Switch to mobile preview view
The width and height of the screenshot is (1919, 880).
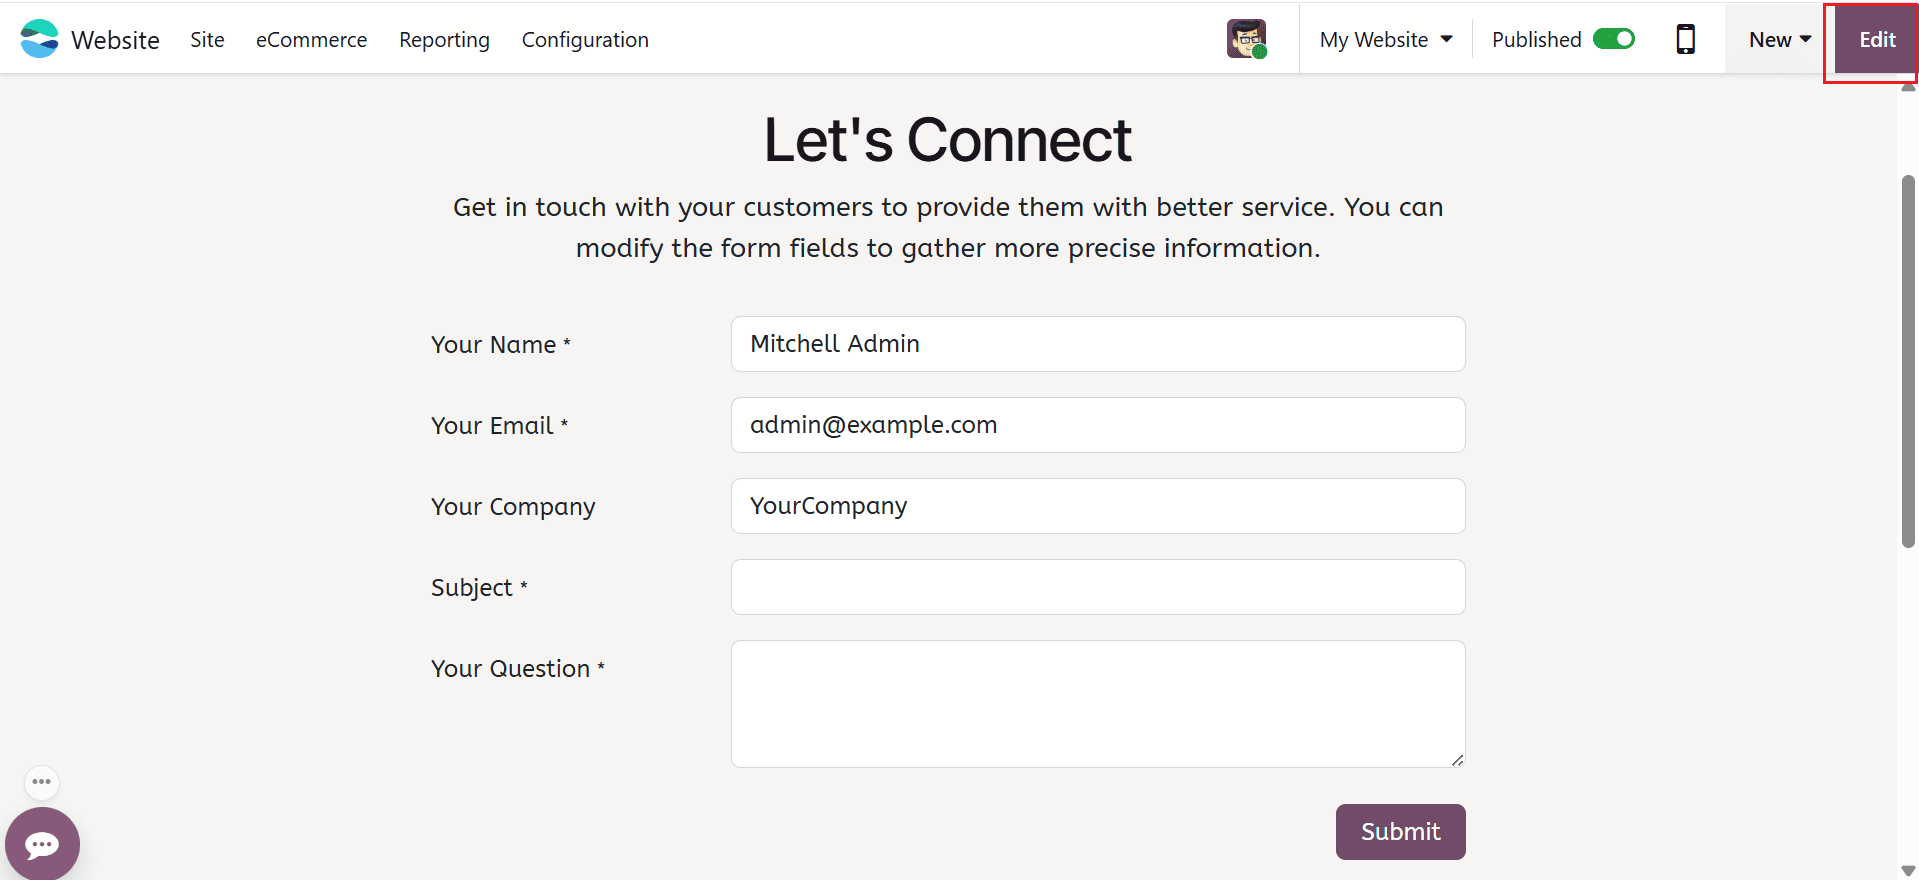1686,38
